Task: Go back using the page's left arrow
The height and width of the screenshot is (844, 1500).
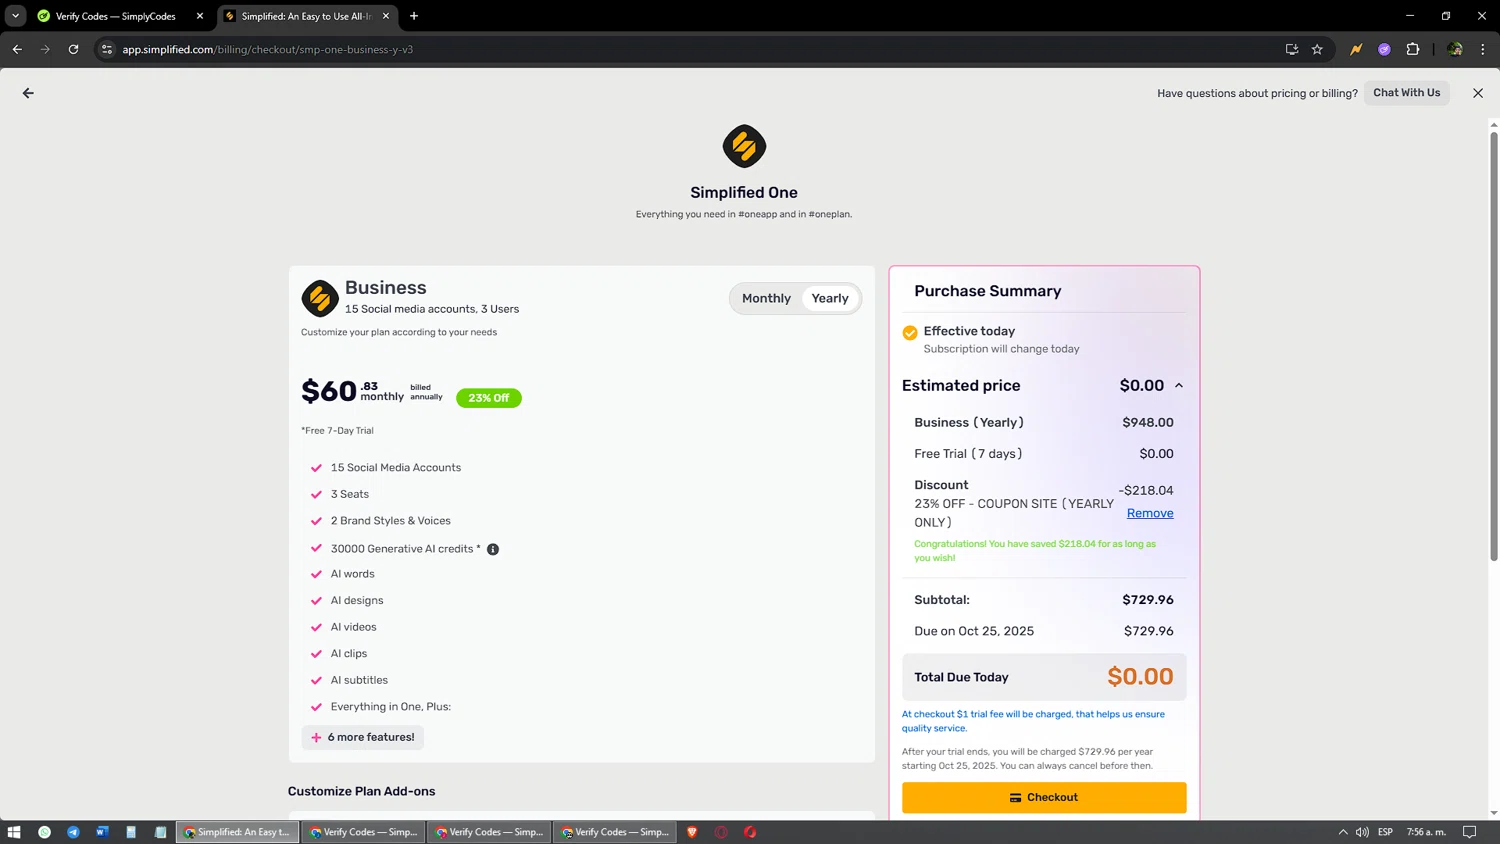Action: click(x=28, y=93)
